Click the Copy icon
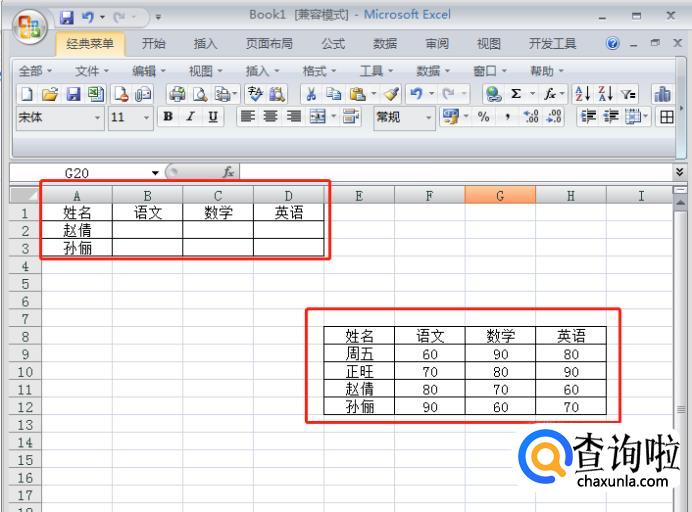692x512 pixels. 334,94
